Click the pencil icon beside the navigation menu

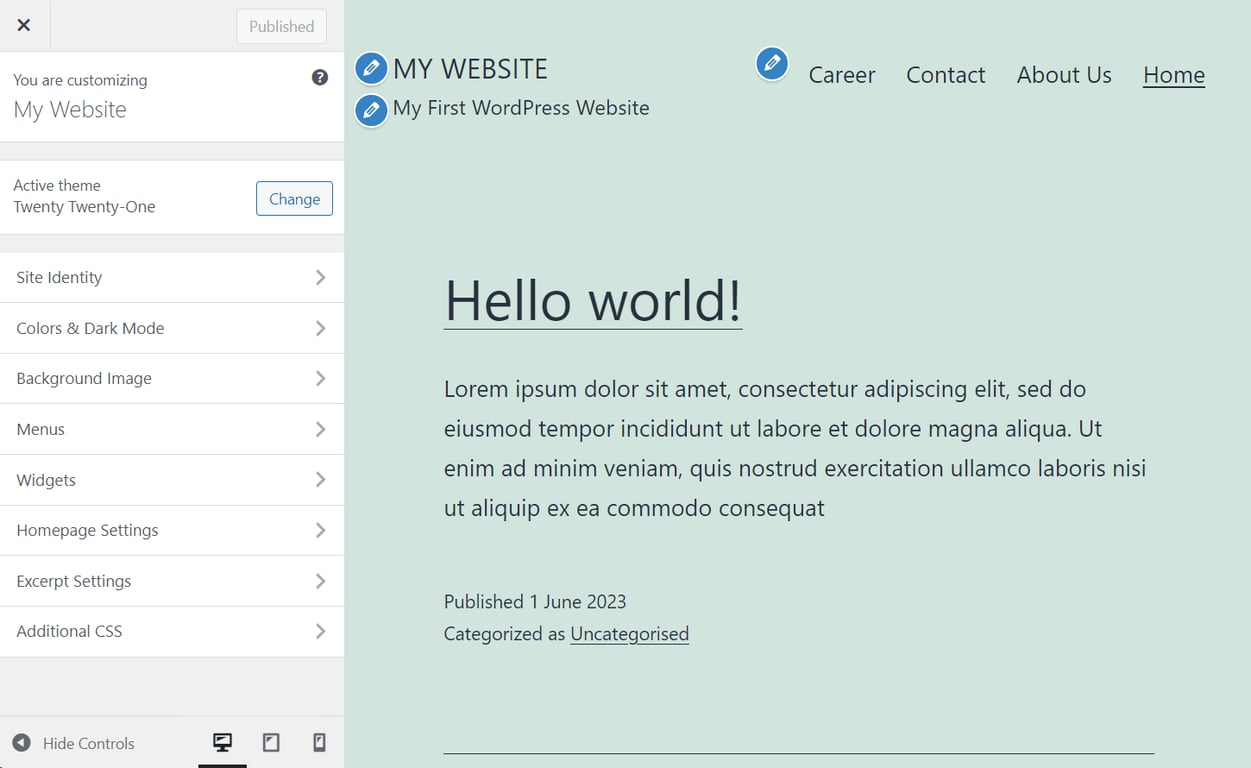point(771,62)
